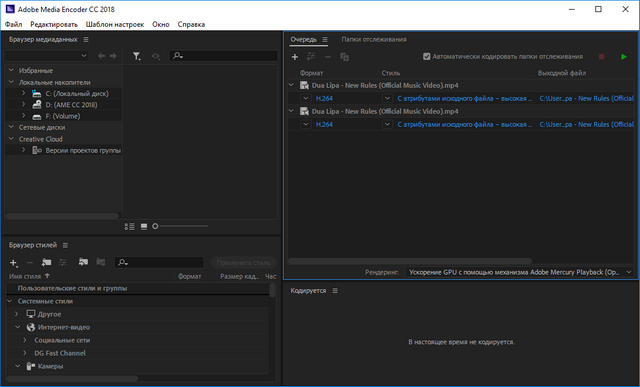Open the media browser path dropdown

47,56
